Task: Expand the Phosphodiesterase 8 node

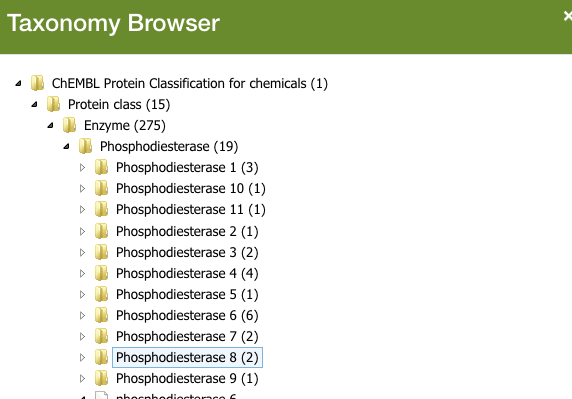Action: [x=82, y=357]
